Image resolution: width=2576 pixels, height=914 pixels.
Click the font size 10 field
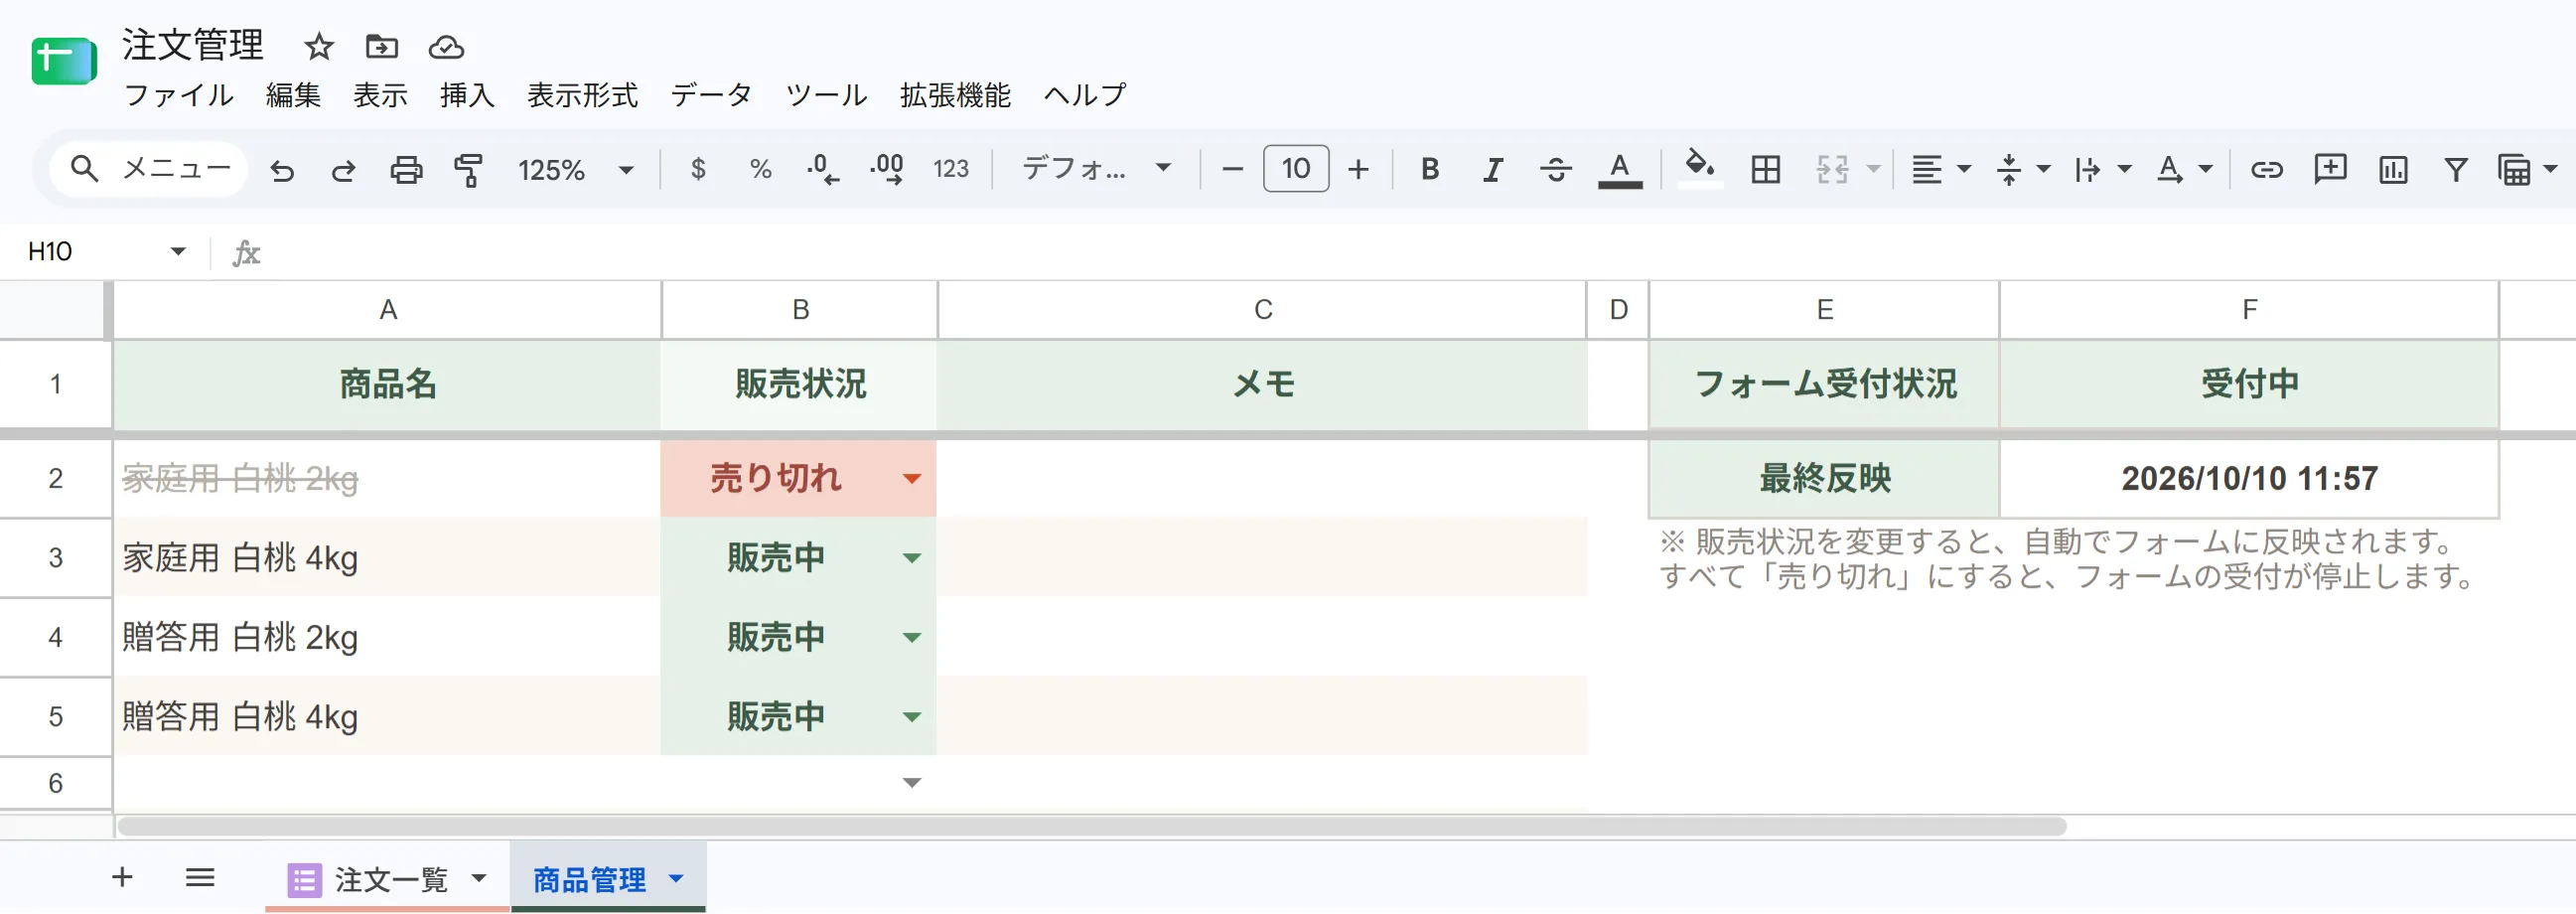(1296, 168)
